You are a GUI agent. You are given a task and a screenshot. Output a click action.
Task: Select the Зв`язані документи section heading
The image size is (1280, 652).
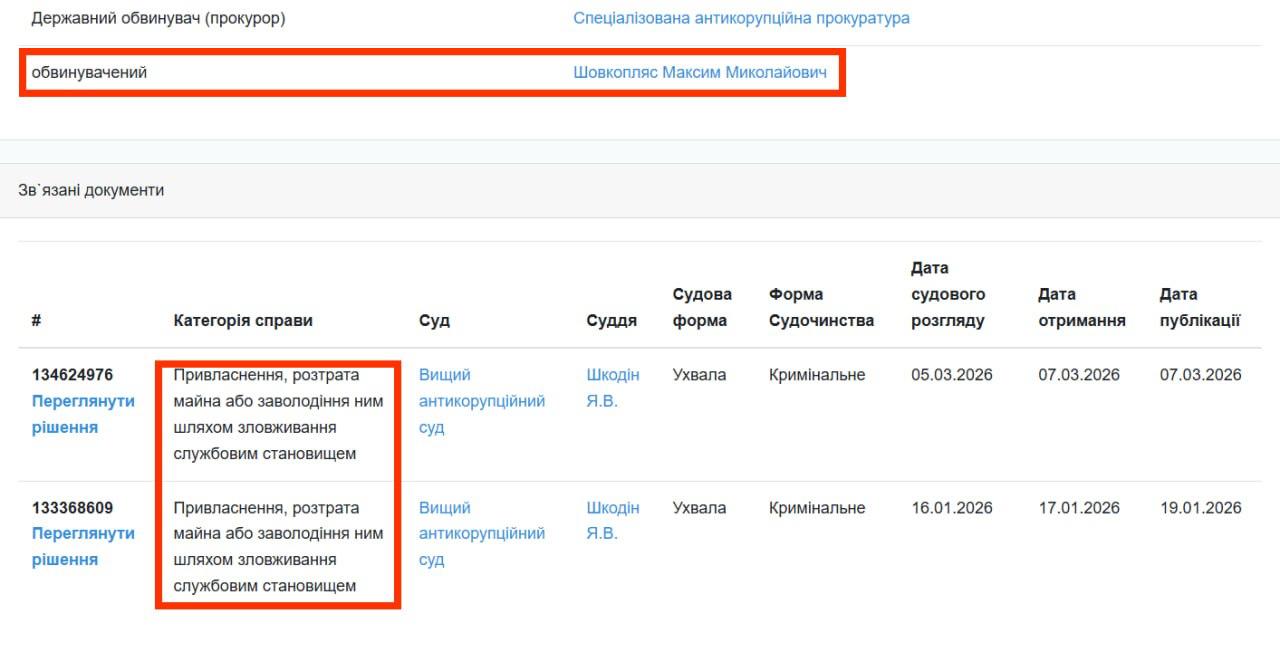point(91,190)
